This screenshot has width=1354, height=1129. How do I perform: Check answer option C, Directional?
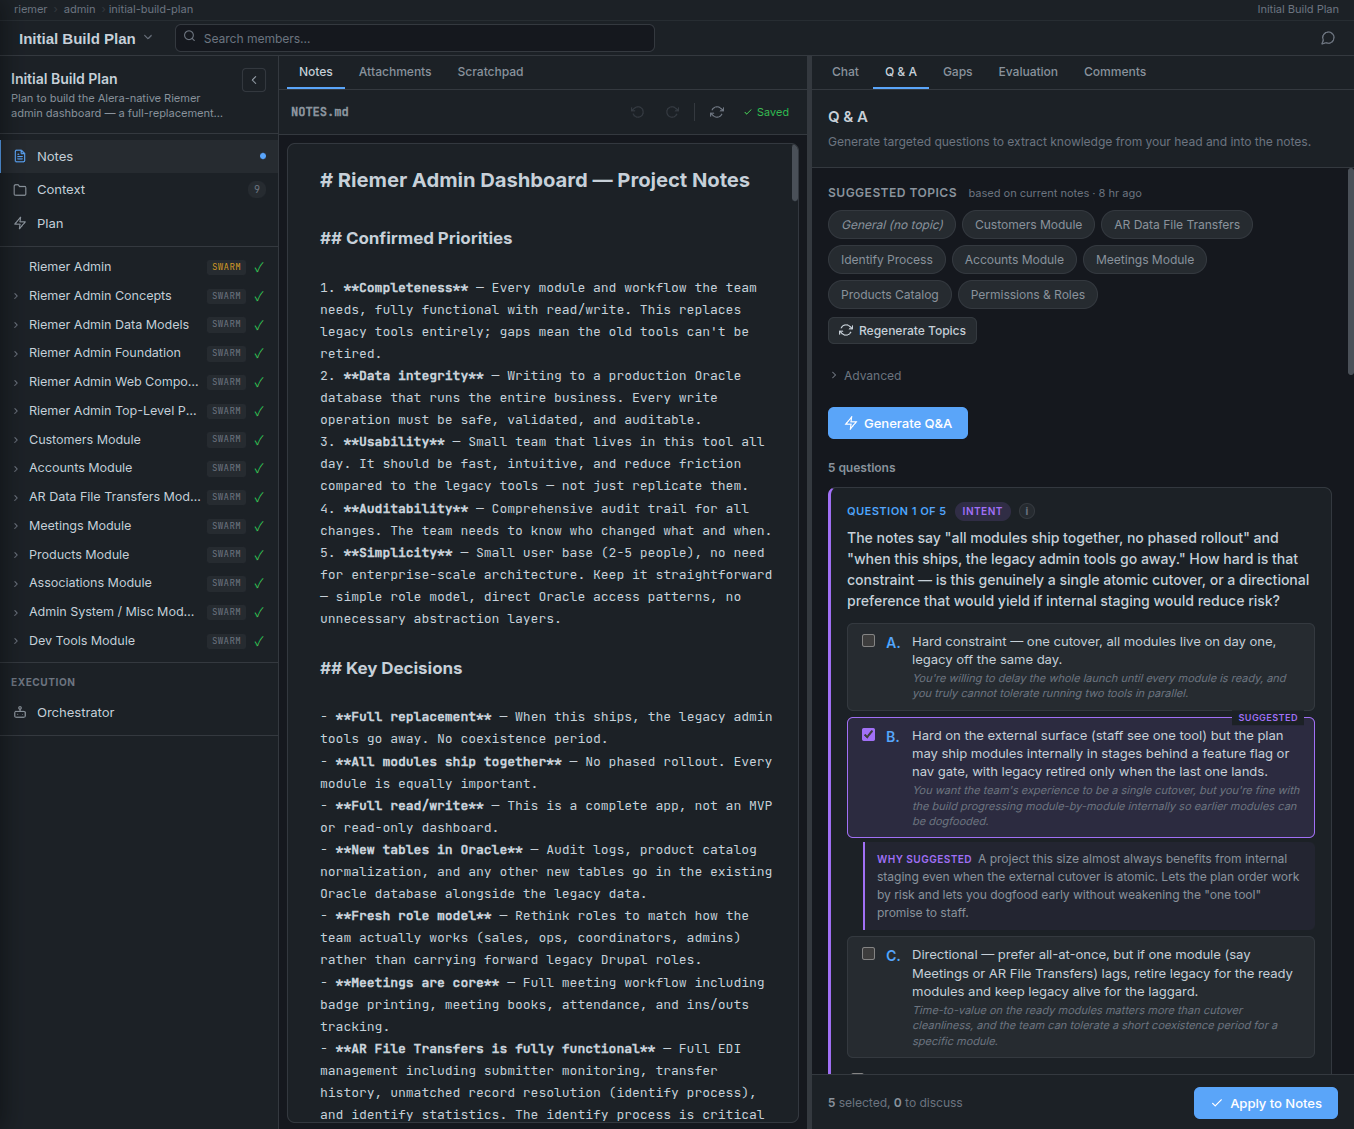click(x=868, y=954)
